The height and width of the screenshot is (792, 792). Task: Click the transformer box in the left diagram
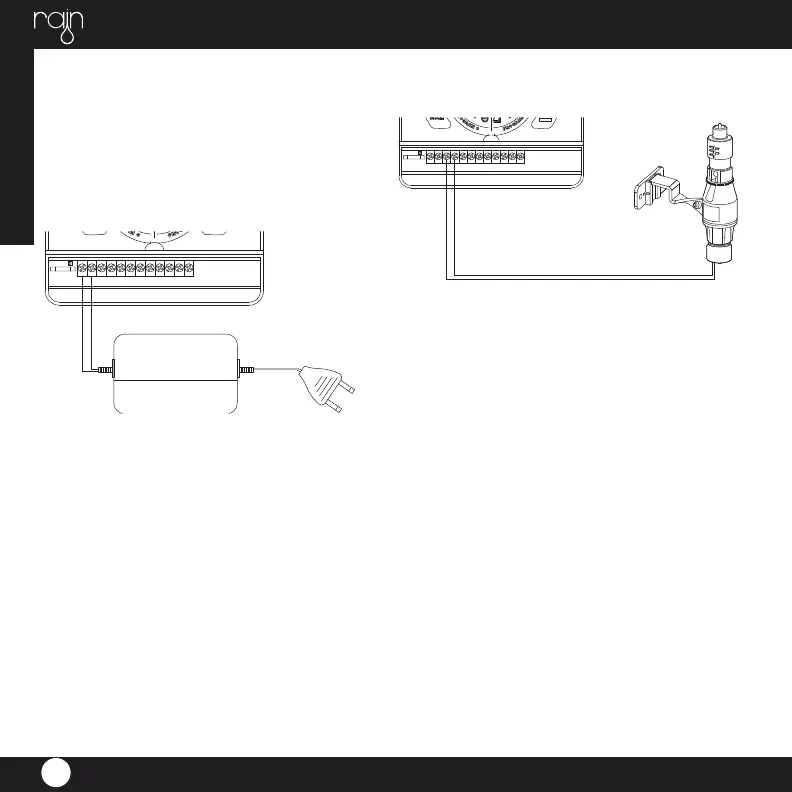[x=176, y=374]
